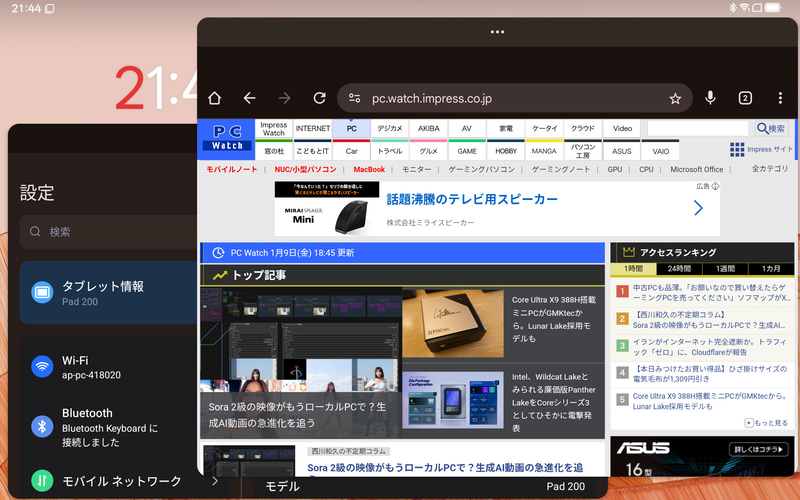
Task: Tap the search magnifier icon in Settings
Action: tap(35, 232)
